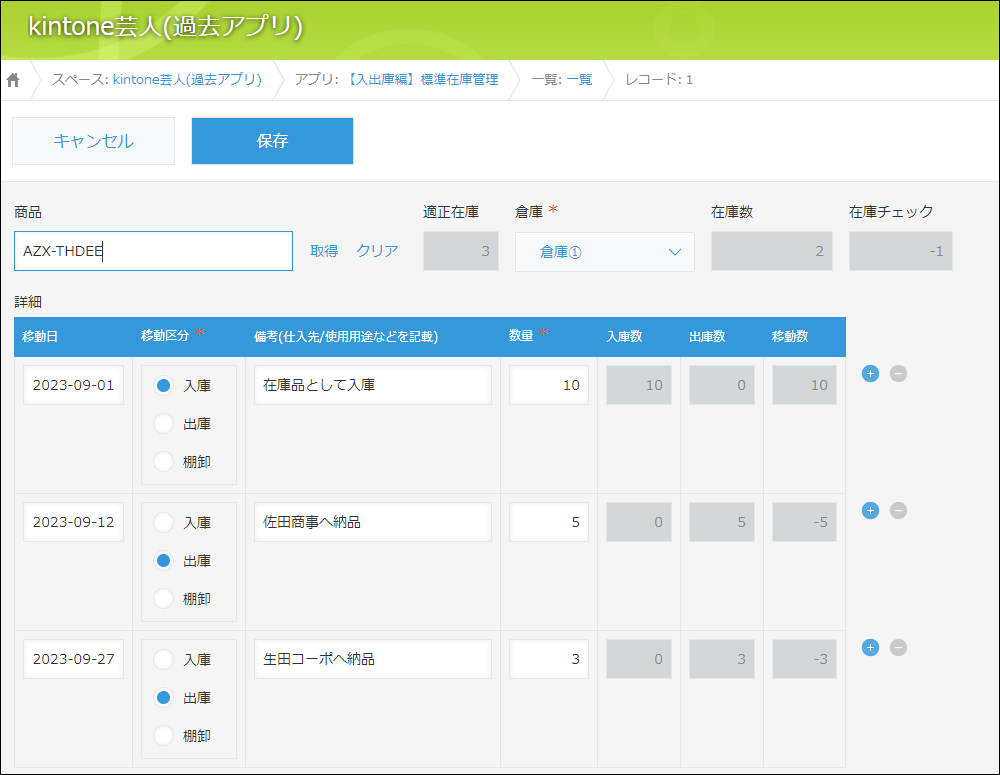Go to the home icon in breadcrumb
The width and height of the screenshot is (1000, 775).
[13, 80]
